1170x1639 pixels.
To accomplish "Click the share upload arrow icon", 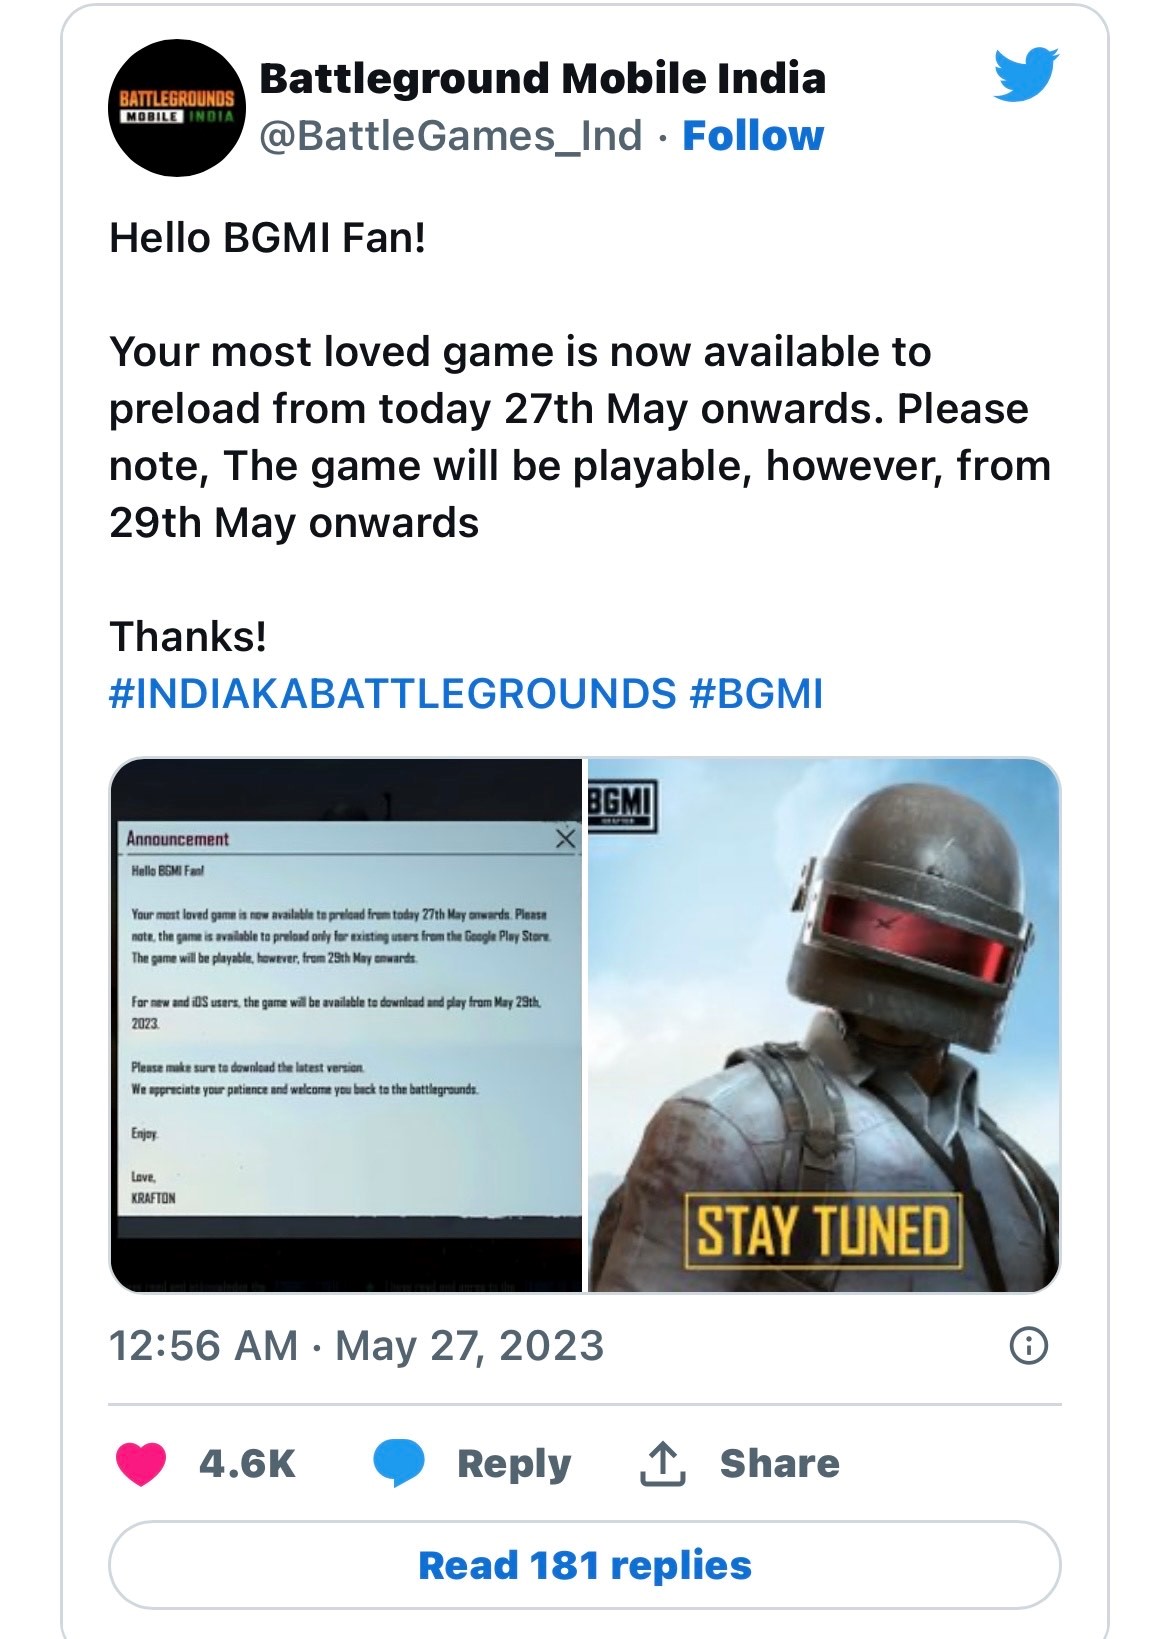I will 662,1464.
